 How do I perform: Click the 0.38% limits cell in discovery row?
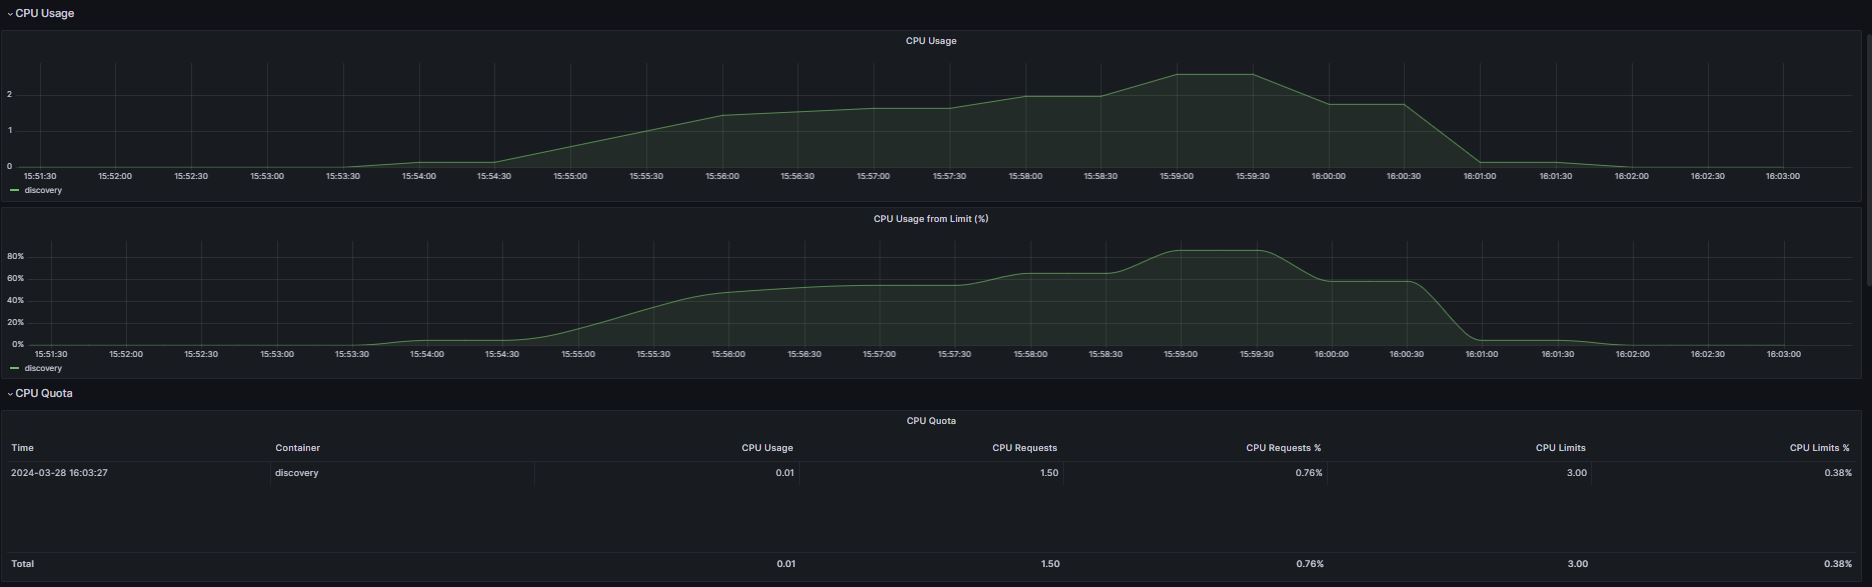pos(1838,473)
